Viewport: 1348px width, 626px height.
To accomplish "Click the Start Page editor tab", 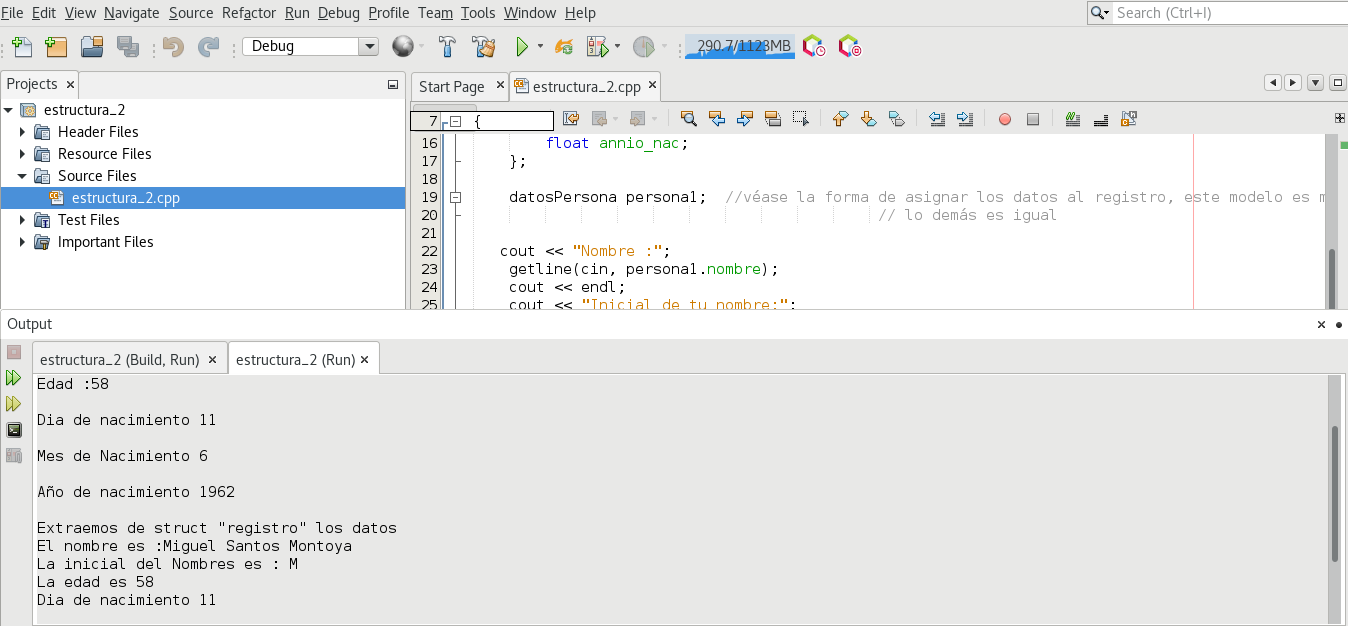I will [451, 87].
